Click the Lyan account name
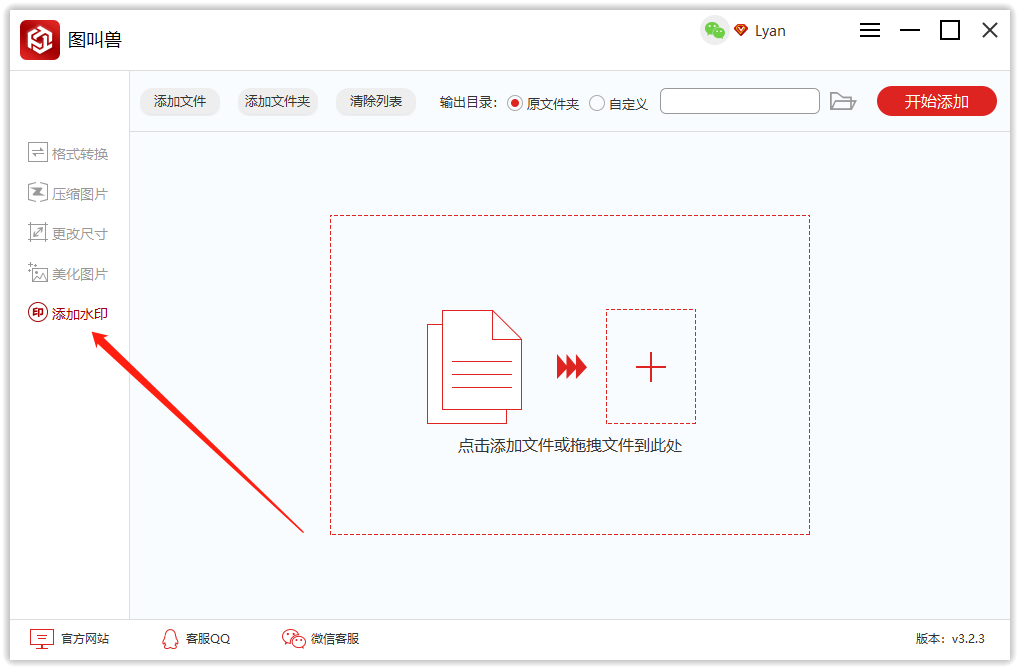 point(772,31)
